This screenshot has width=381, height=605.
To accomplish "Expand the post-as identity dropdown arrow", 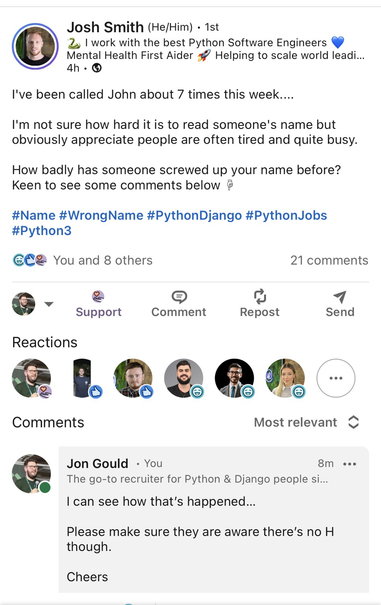I will pyautogui.click(x=49, y=304).
